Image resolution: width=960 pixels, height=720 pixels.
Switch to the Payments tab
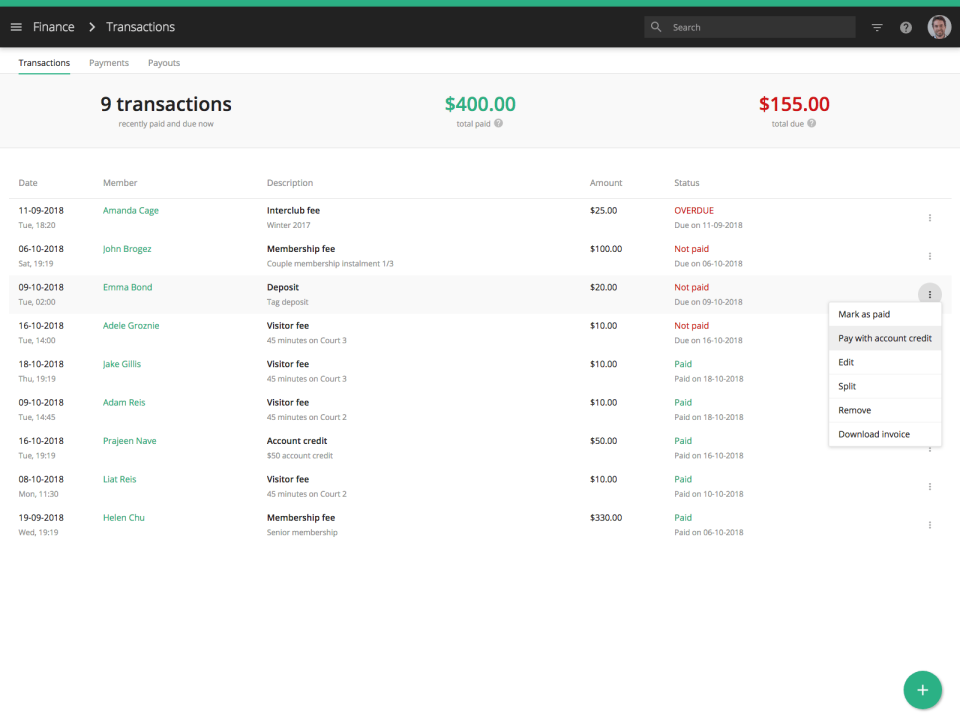pyautogui.click(x=109, y=62)
